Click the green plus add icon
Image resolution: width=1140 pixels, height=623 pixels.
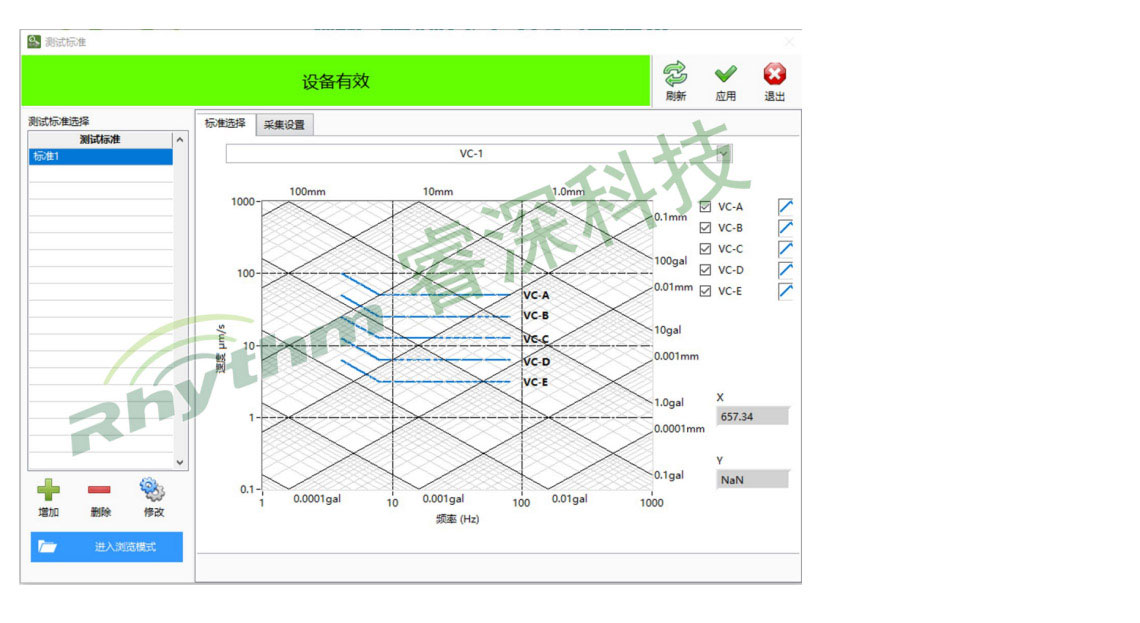click(x=49, y=490)
